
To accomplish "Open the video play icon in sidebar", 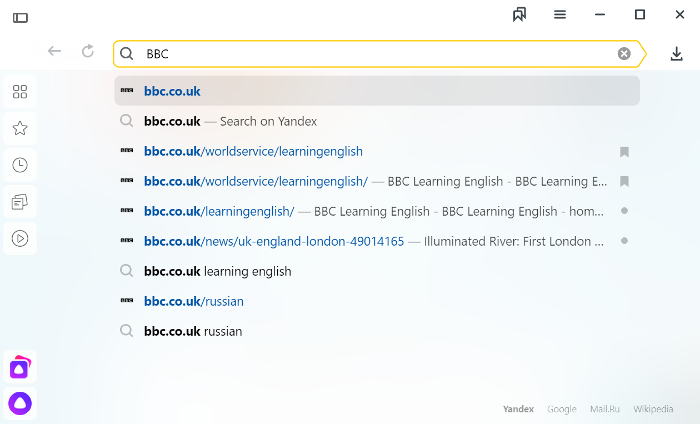I will point(20,238).
